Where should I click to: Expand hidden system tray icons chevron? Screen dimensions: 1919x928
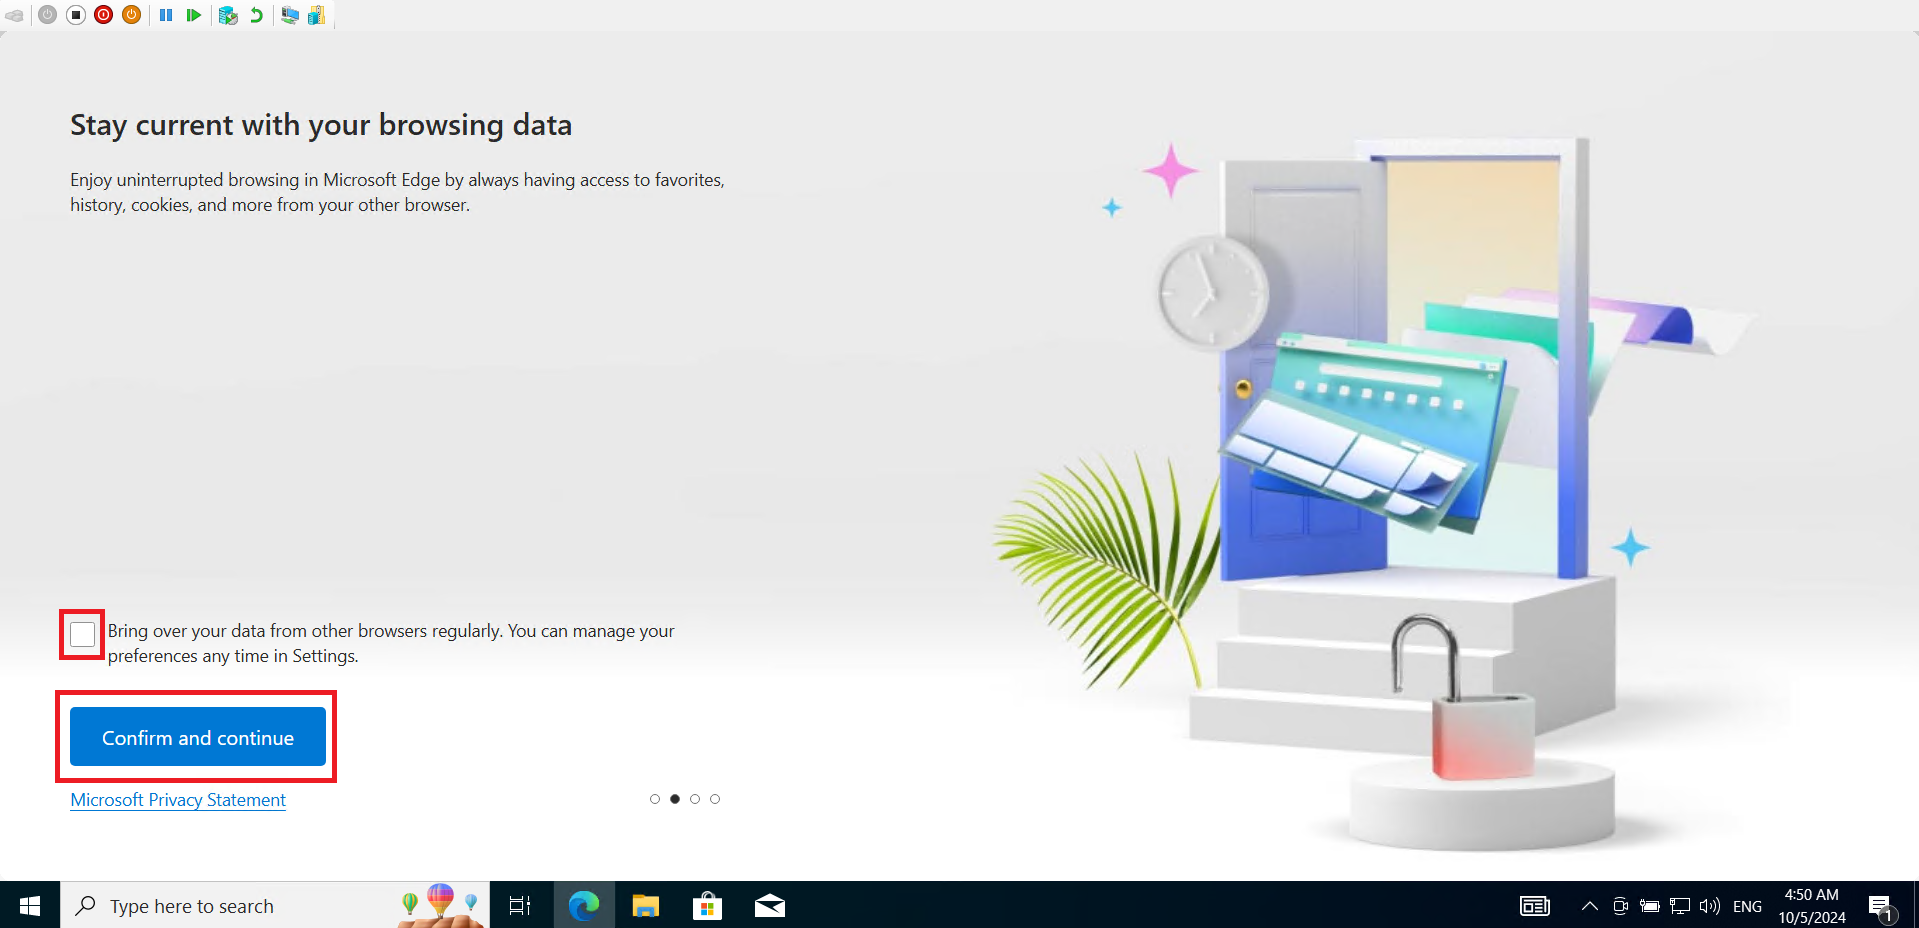coord(1590,906)
